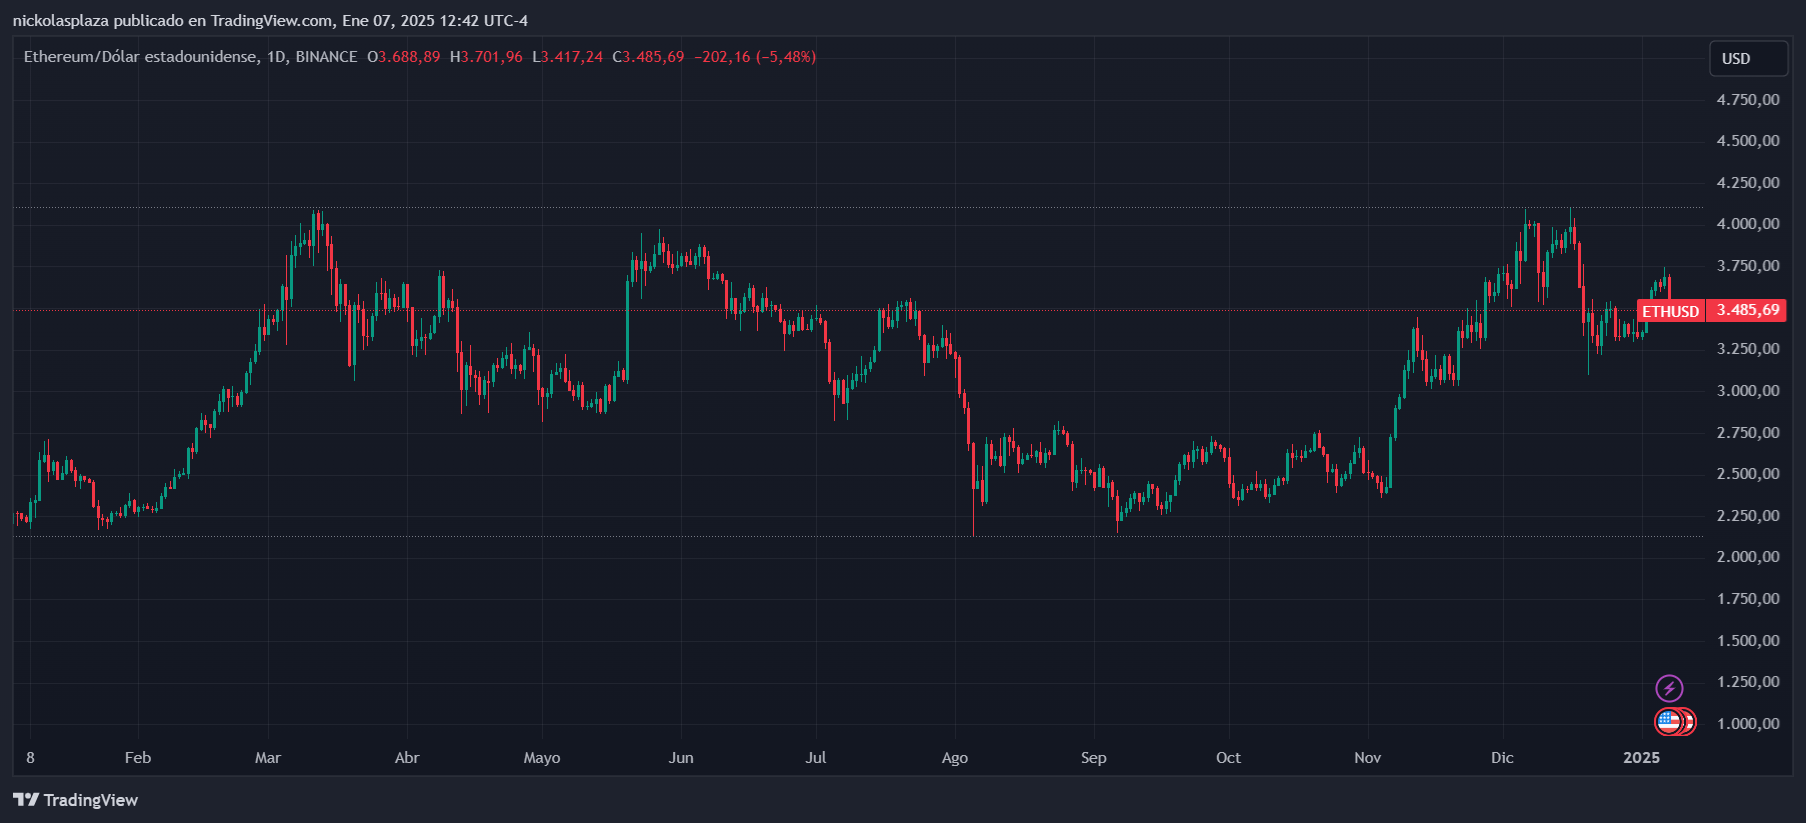Click the ETHUSD red symbol tag
The width and height of the screenshot is (1806, 823).
click(1670, 311)
